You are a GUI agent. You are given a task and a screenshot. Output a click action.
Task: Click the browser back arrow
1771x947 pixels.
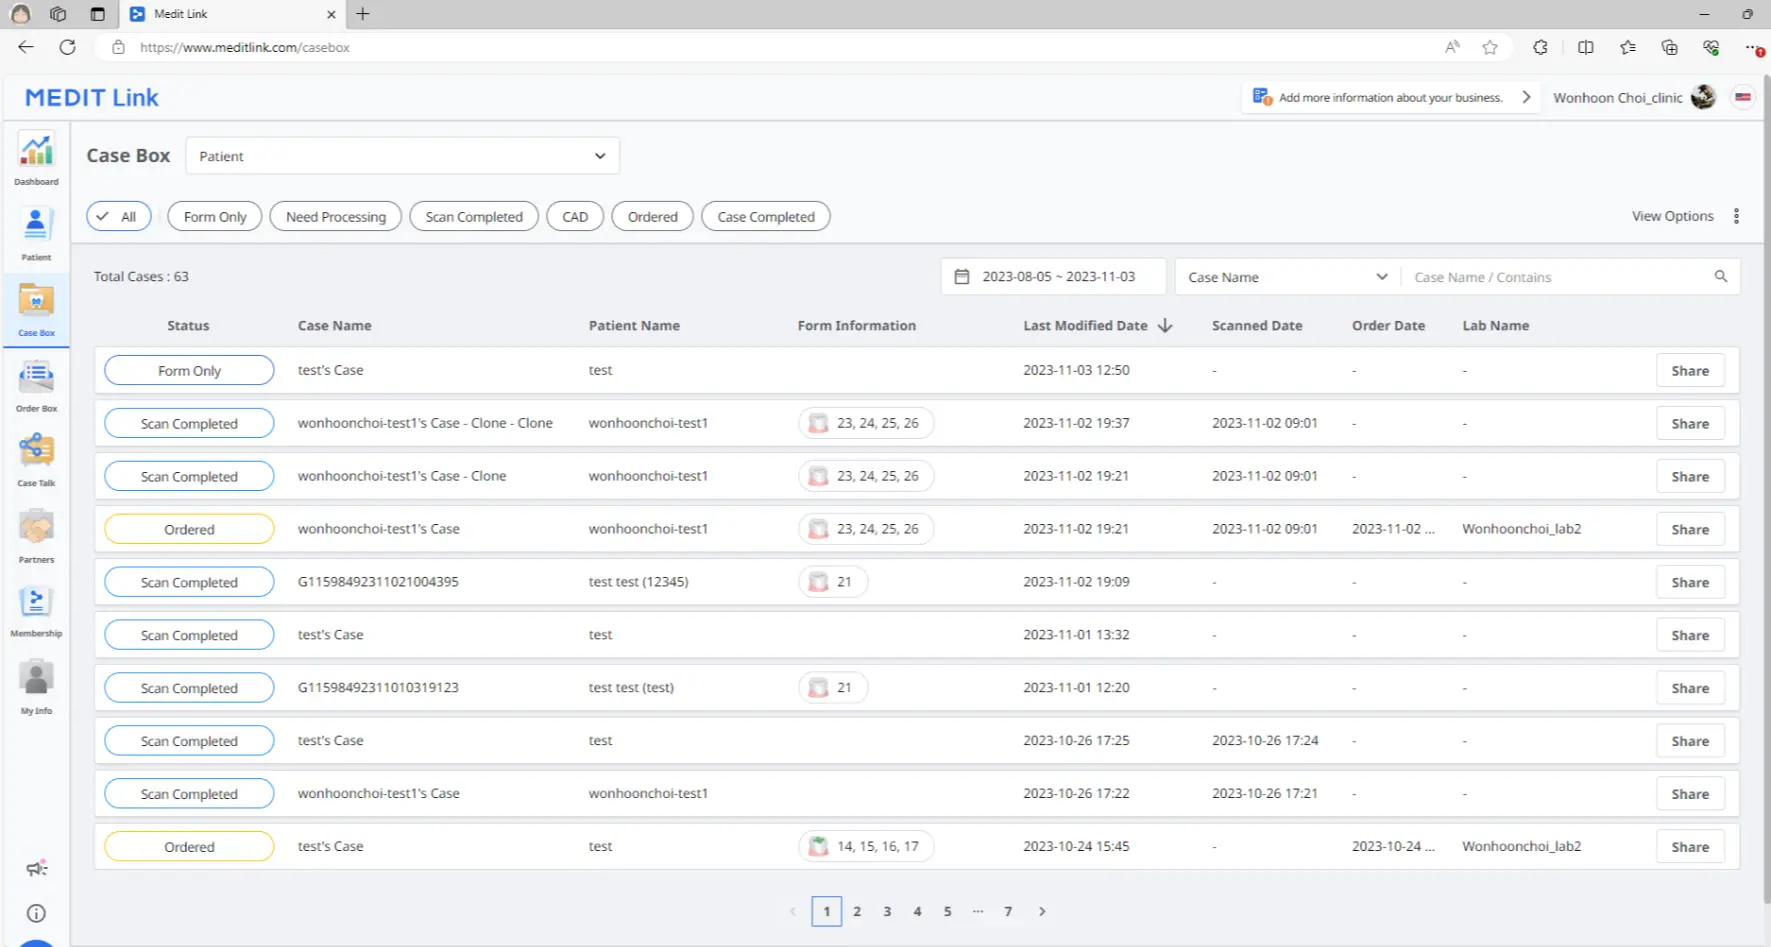pyautogui.click(x=26, y=47)
